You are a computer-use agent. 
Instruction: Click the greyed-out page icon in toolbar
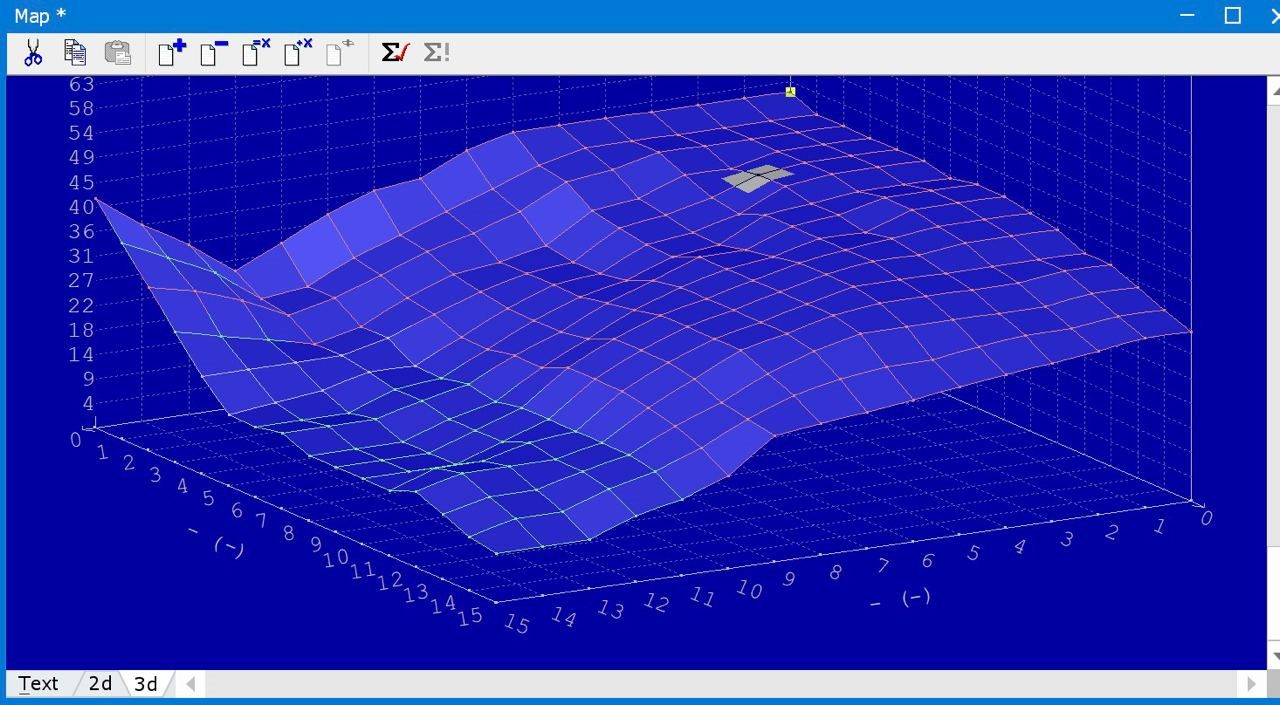tap(340, 53)
